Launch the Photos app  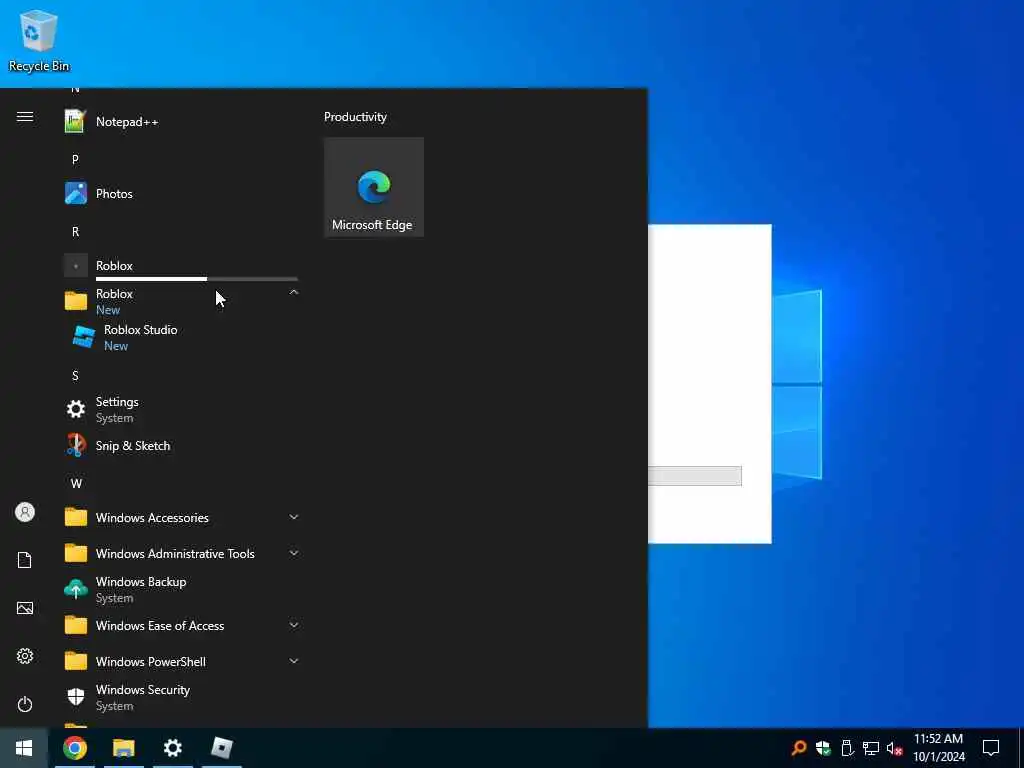181,193
